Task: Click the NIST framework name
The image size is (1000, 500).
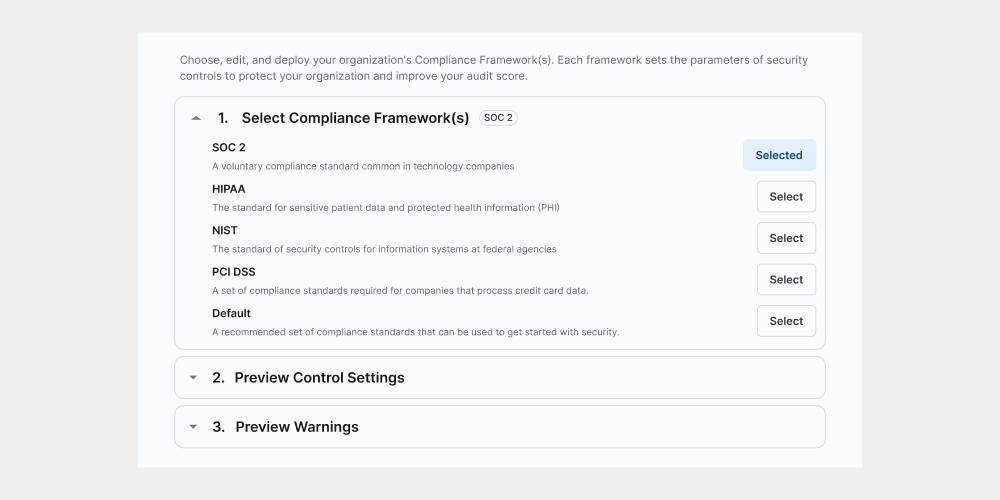Action: coord(225,230)
